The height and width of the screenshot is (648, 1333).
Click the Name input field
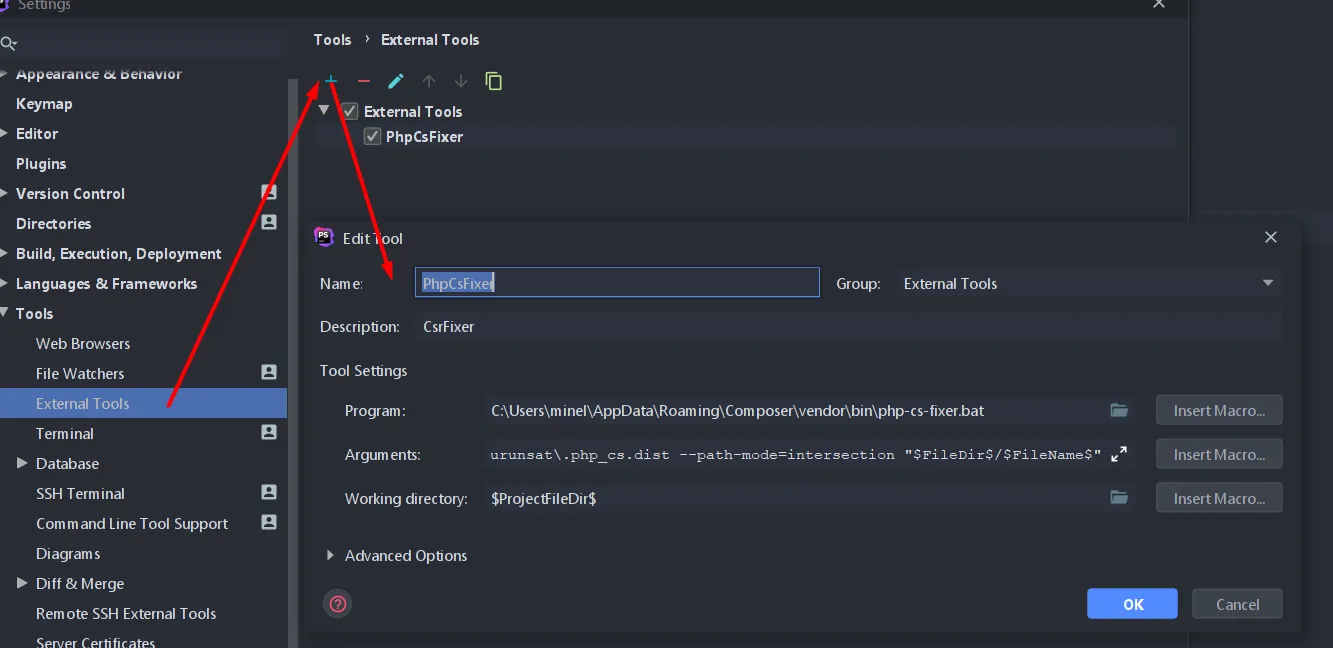click(617, 283)
